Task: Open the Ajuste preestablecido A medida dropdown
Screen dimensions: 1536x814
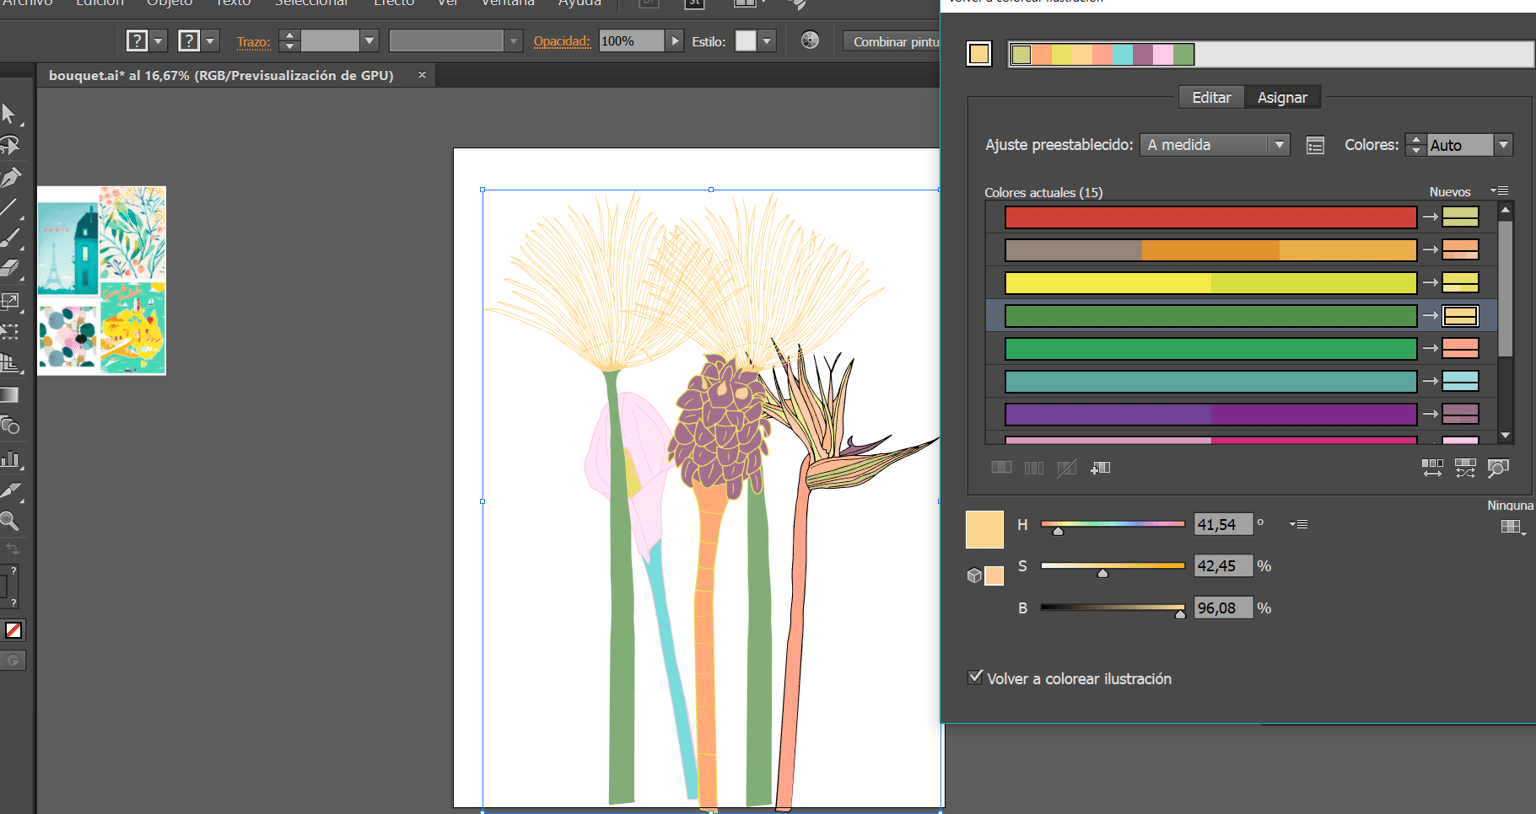Action: coord(1214,145)
